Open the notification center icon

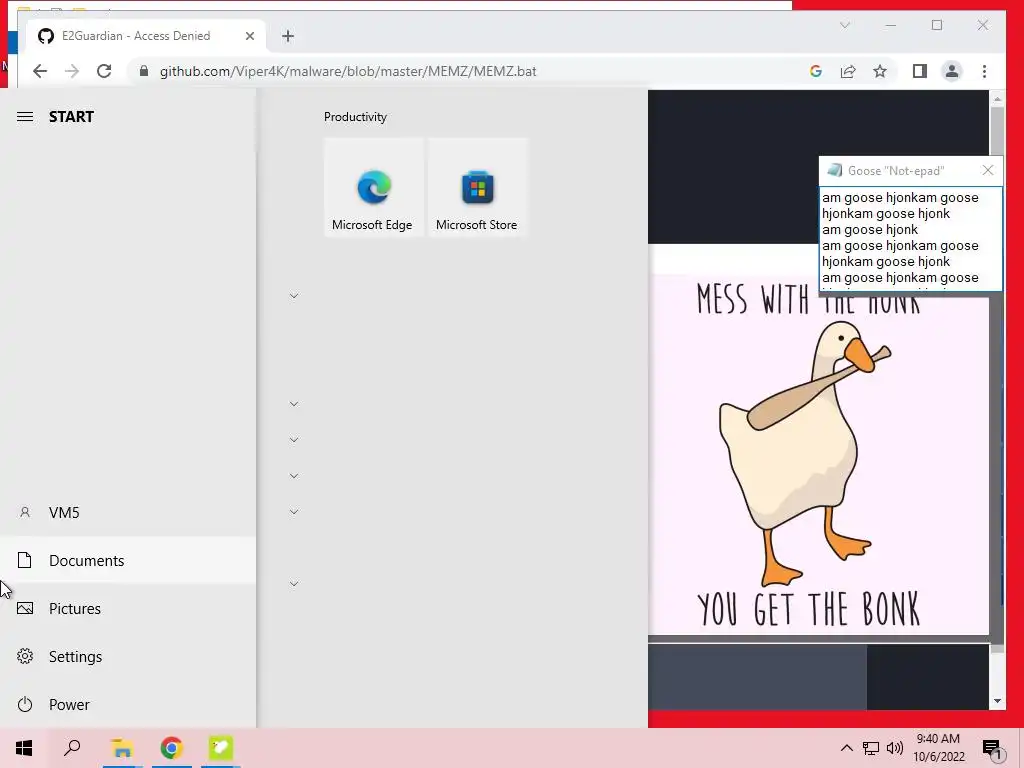coord(992,750)
